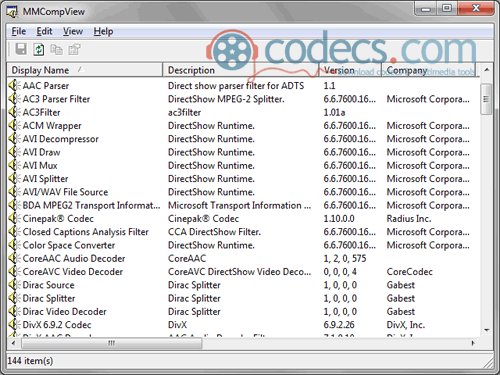Sort by Display Name column header
Screen dimensions: 500x375
(85, 70)
